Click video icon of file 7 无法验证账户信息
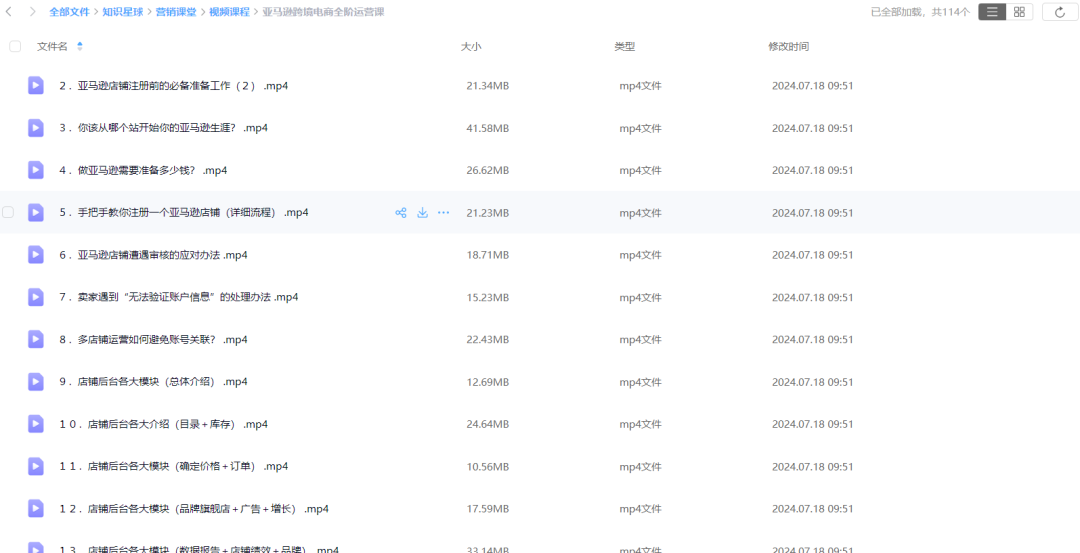Viewport: 1080px width, 553px height. (36, 298)
